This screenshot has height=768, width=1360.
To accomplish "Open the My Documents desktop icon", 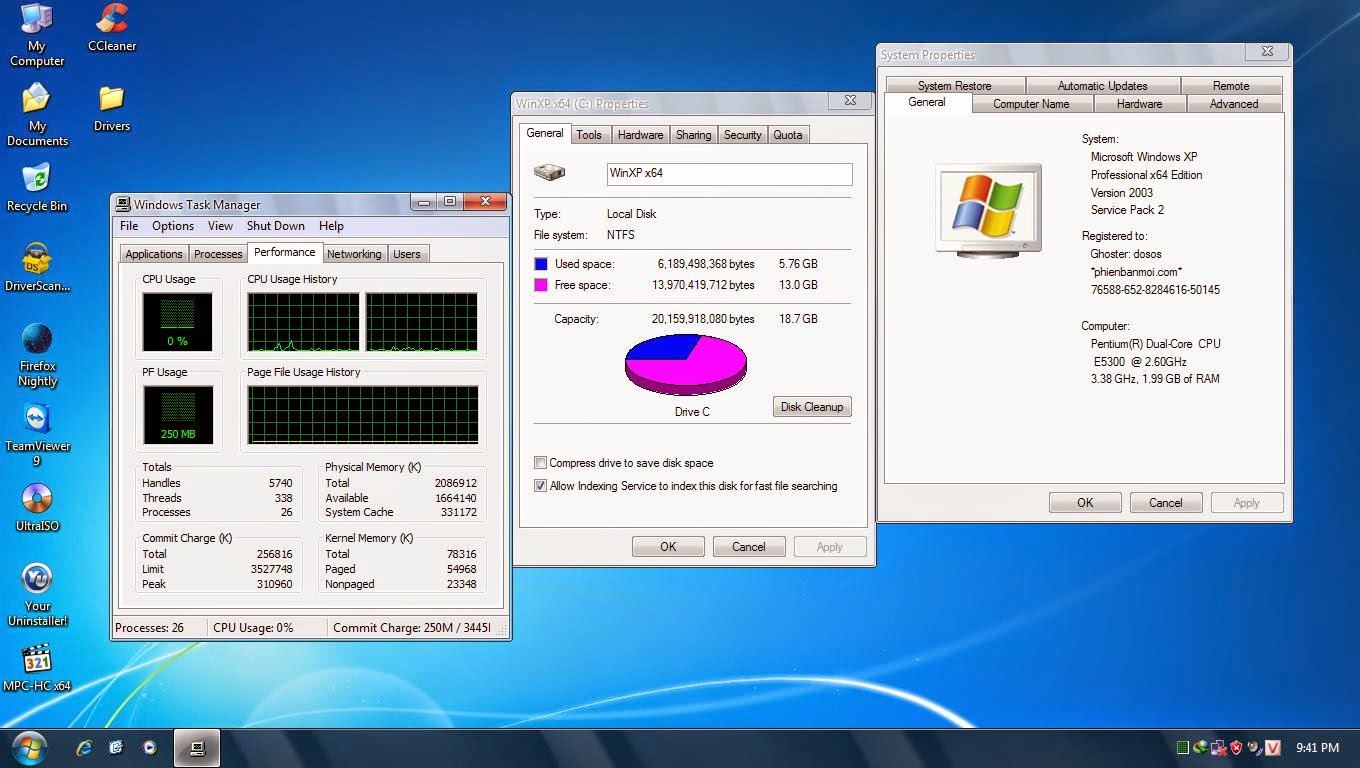I will pos(37,114).
